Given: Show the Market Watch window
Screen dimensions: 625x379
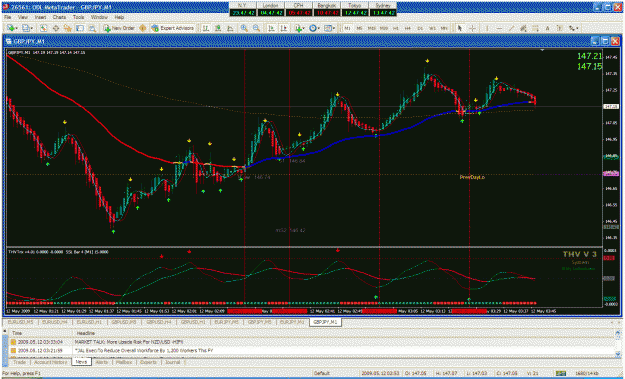Looking at the screenshot, I should pyautogui.click(x=43, y=28).
